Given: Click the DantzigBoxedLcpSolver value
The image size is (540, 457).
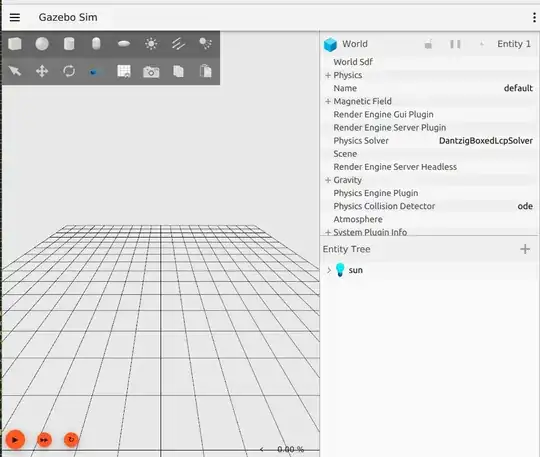Looking at the screenshot, I should click(486, 141).
